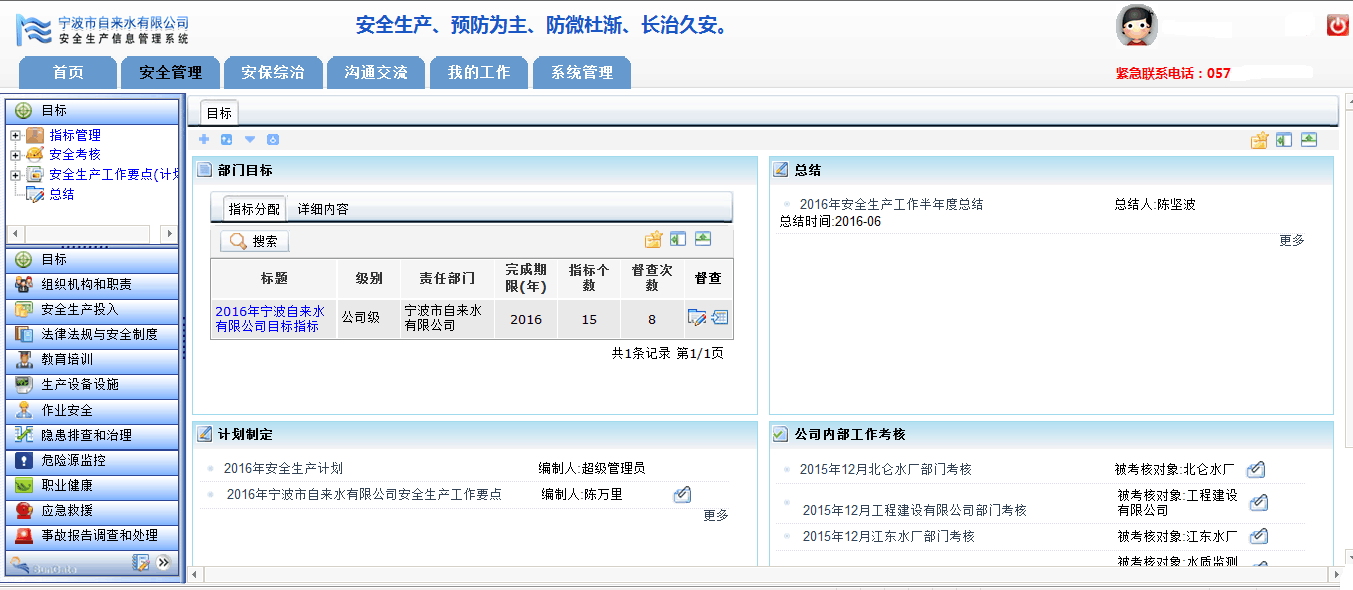Click 更多 link in the 总结 panel
Image resolution: width=1353 pixels, height=590 pixels.
pyautogui.click(x=1292, y=240)
